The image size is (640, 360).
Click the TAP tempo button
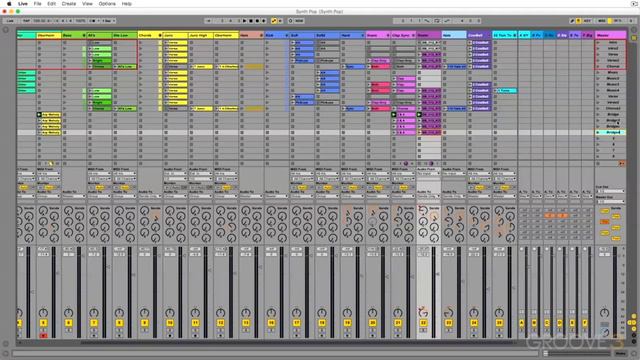pyautogui.click(x=26, y=20)
